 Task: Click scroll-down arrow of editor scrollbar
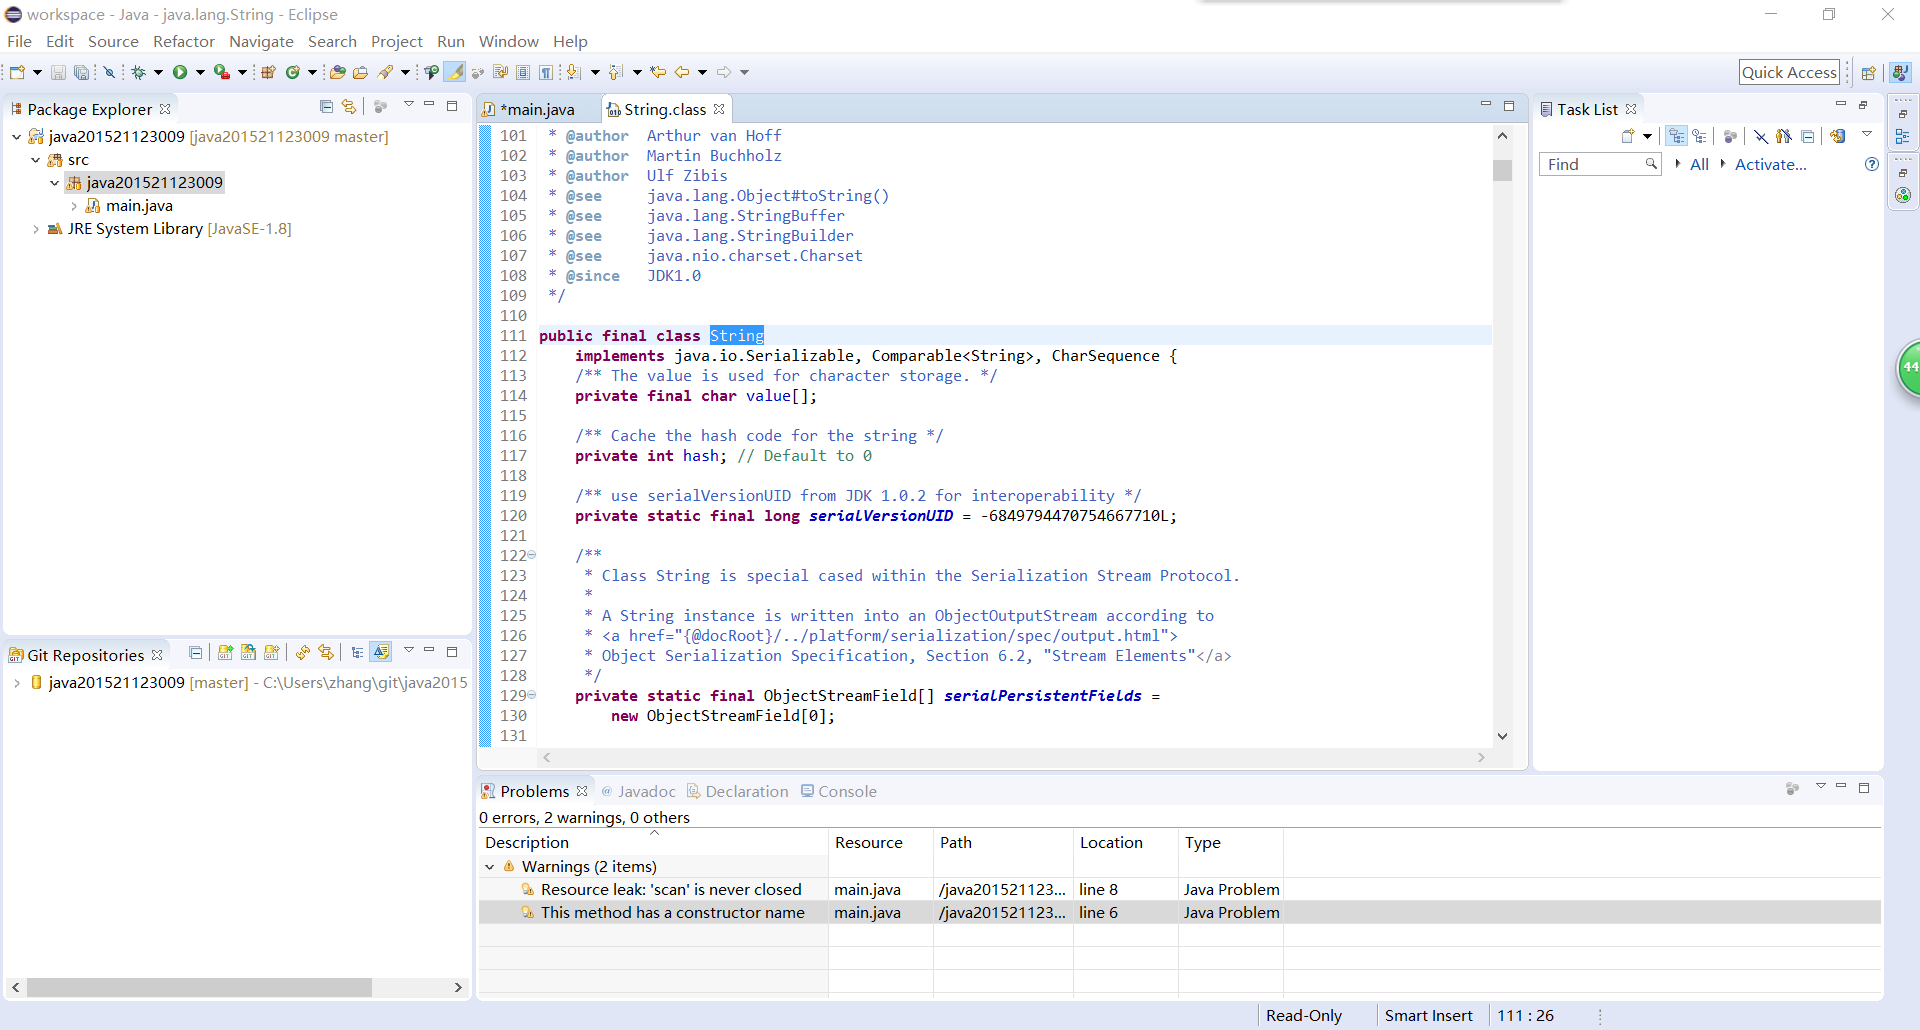coord(1502,736)
